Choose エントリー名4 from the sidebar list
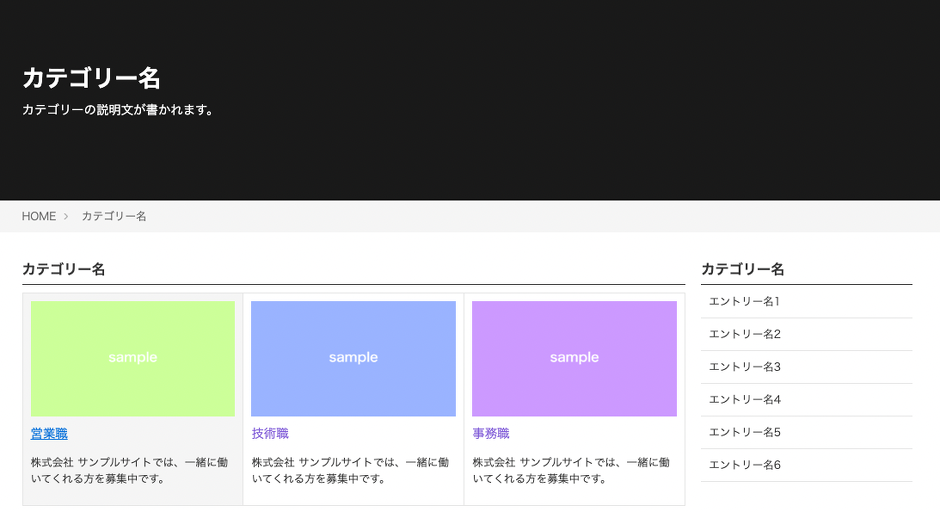 tap(744, 400)
